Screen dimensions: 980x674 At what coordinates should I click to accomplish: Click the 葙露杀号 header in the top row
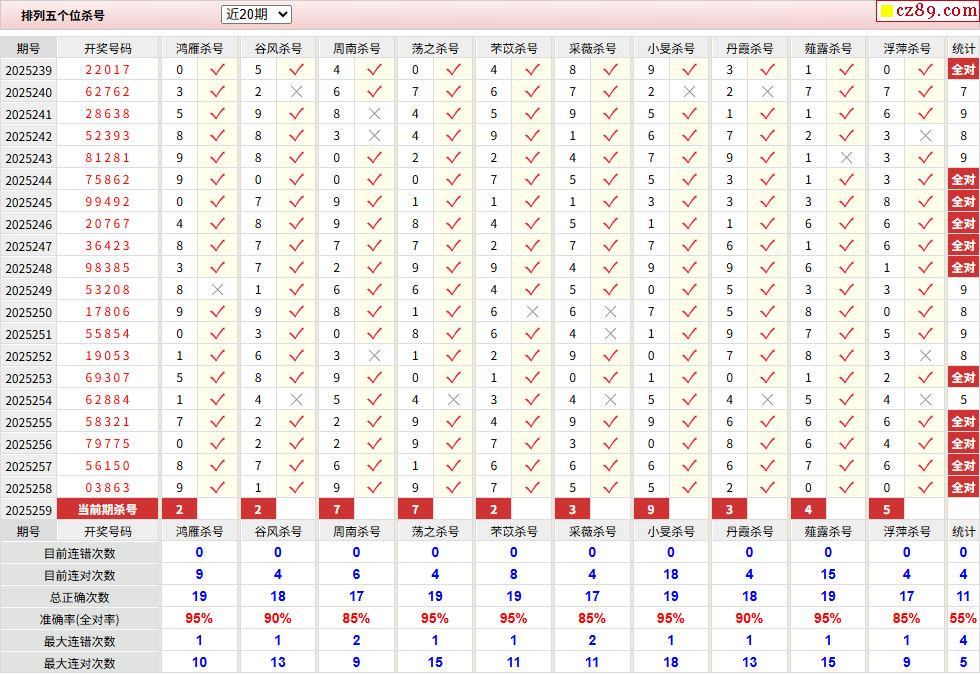(828, 48)
